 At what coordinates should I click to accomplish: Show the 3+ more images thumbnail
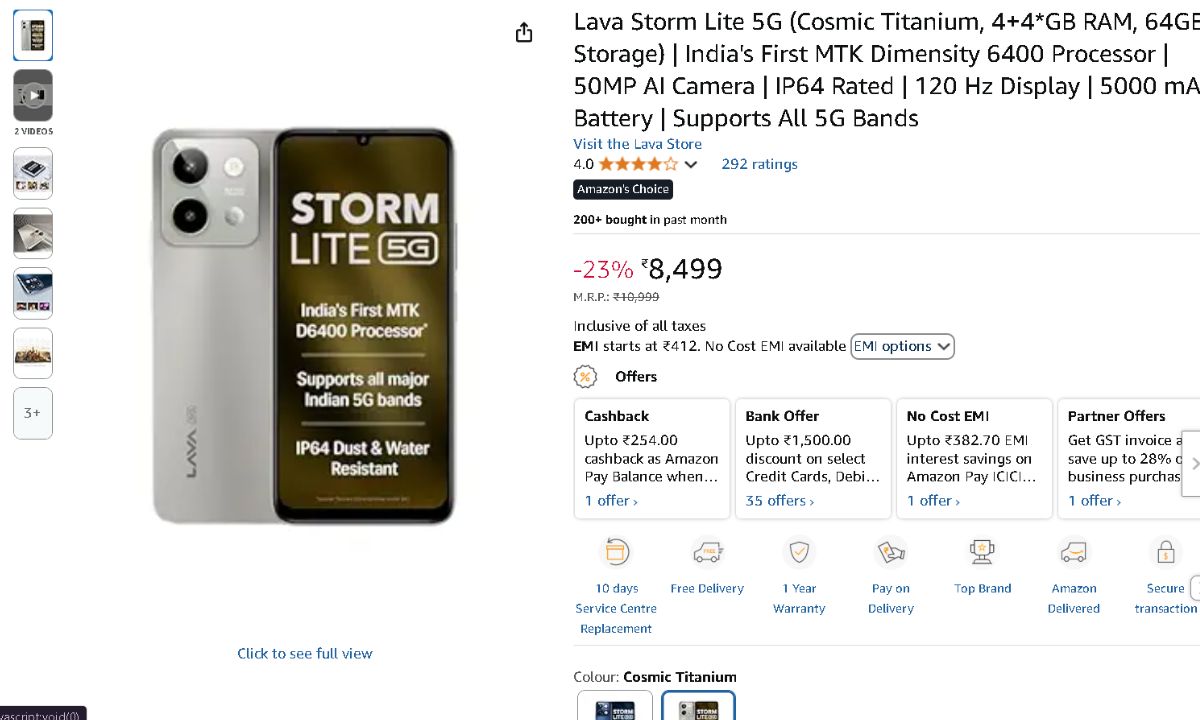click(x=33, y=413)
